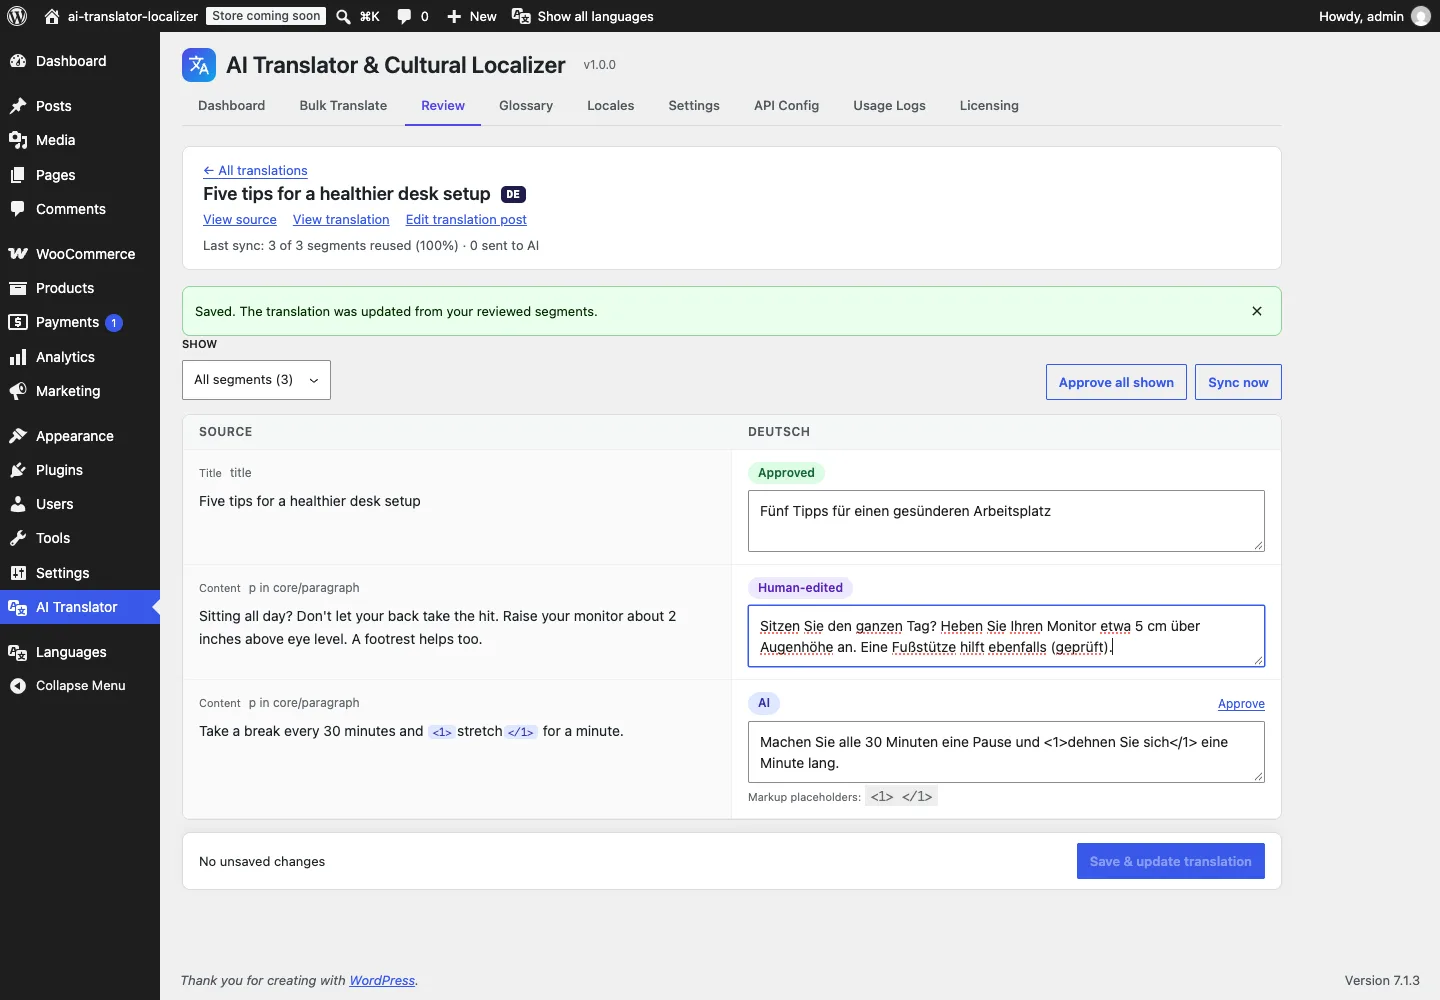This screenshot has width=1440, height=1000.
Task: Open the Payments menu item
Action: [x=80, y=322]
